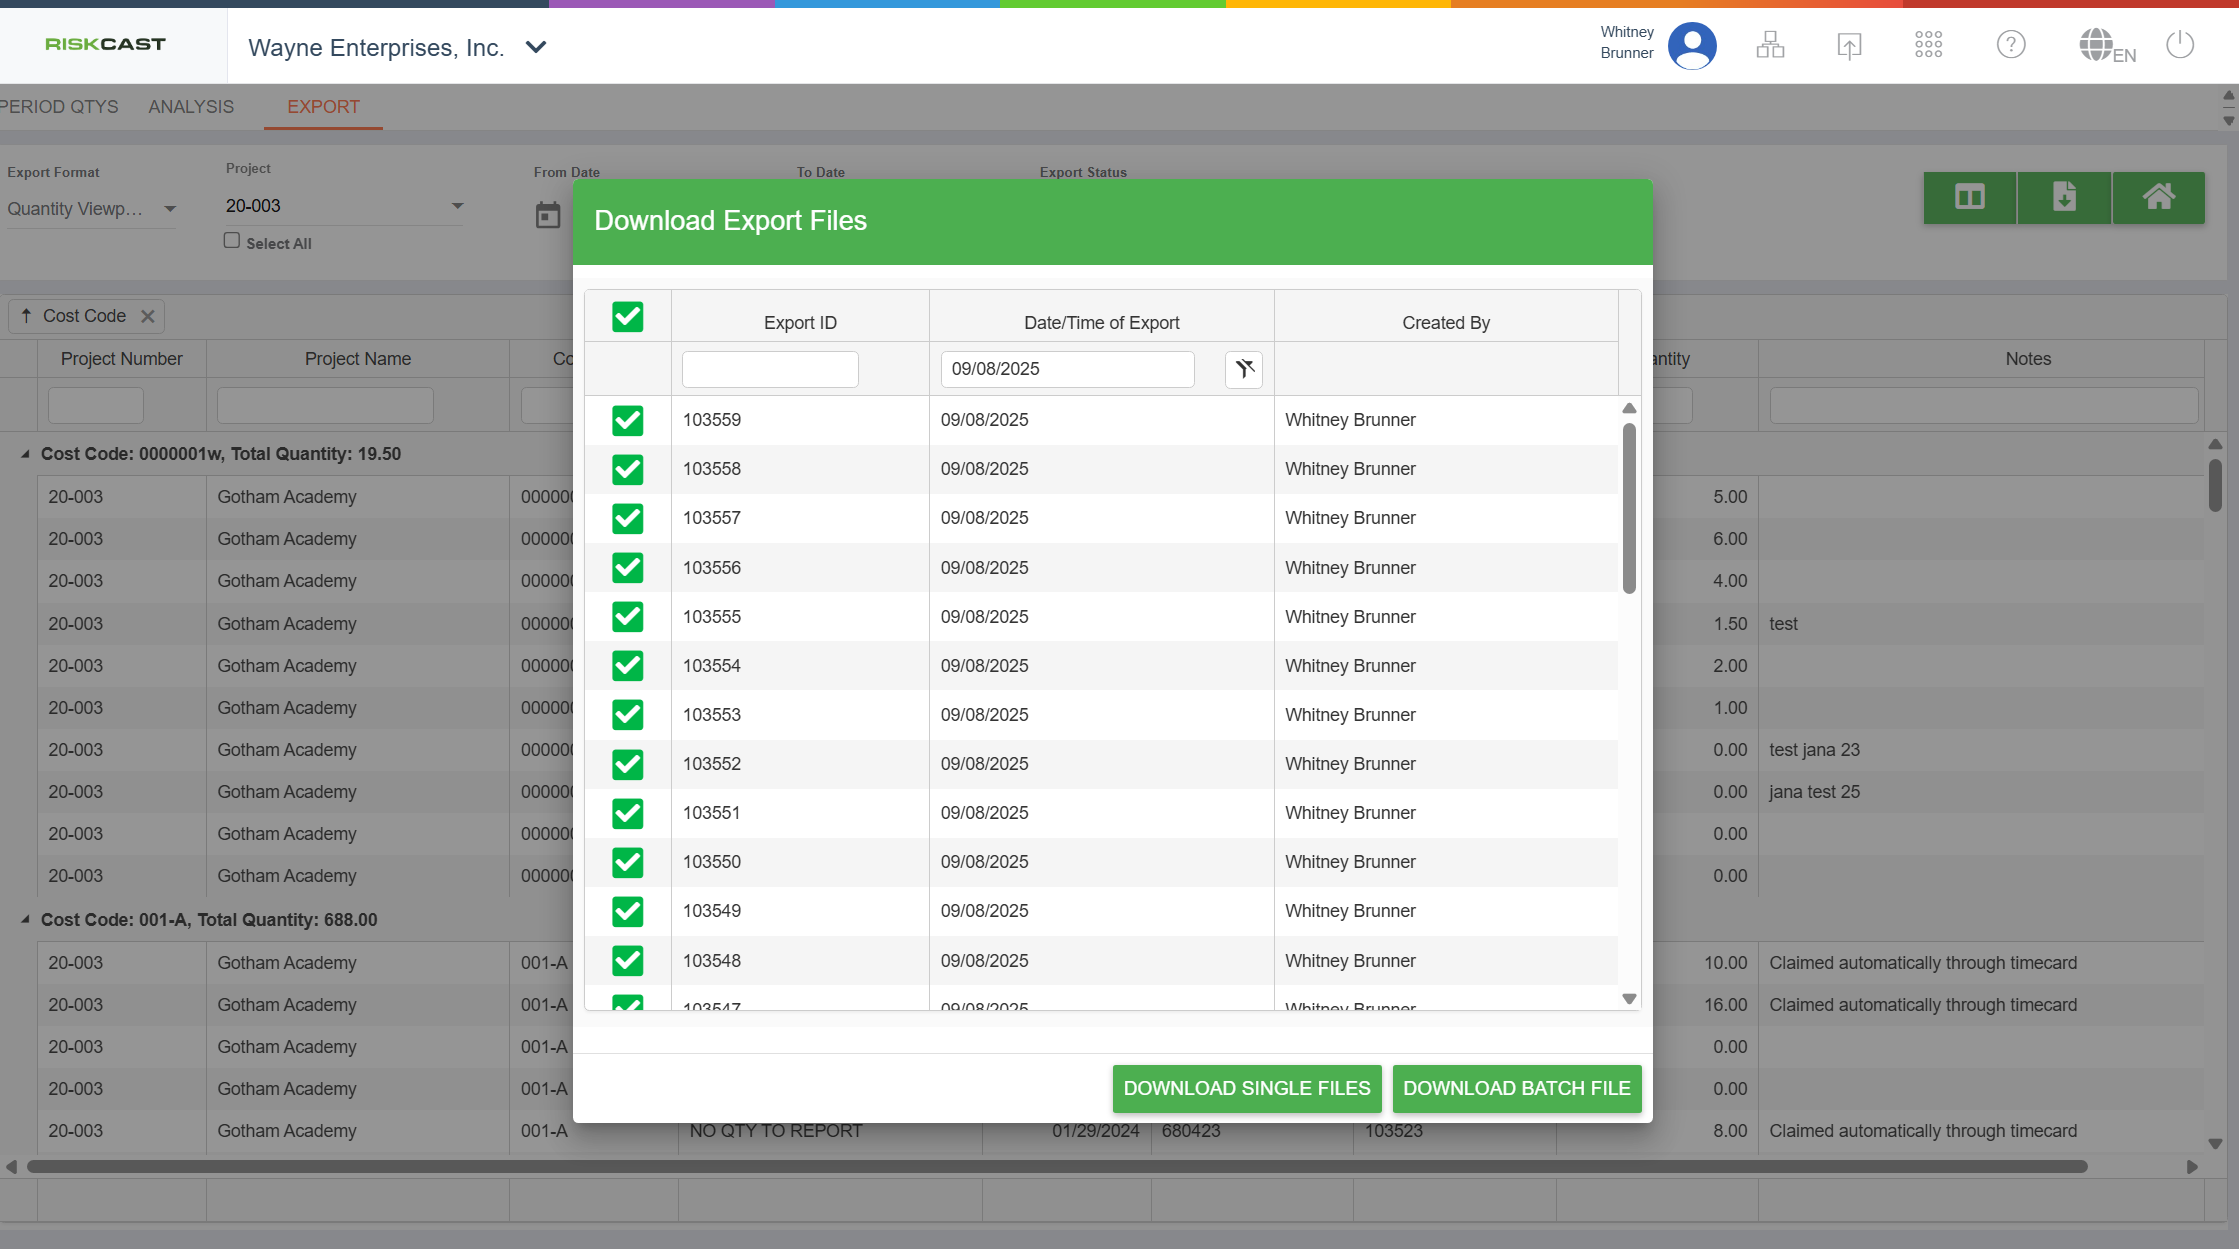Click the user profile avatar icon
Image resolution: width=2239 pixels, height=1249 pixels.
1692,45
